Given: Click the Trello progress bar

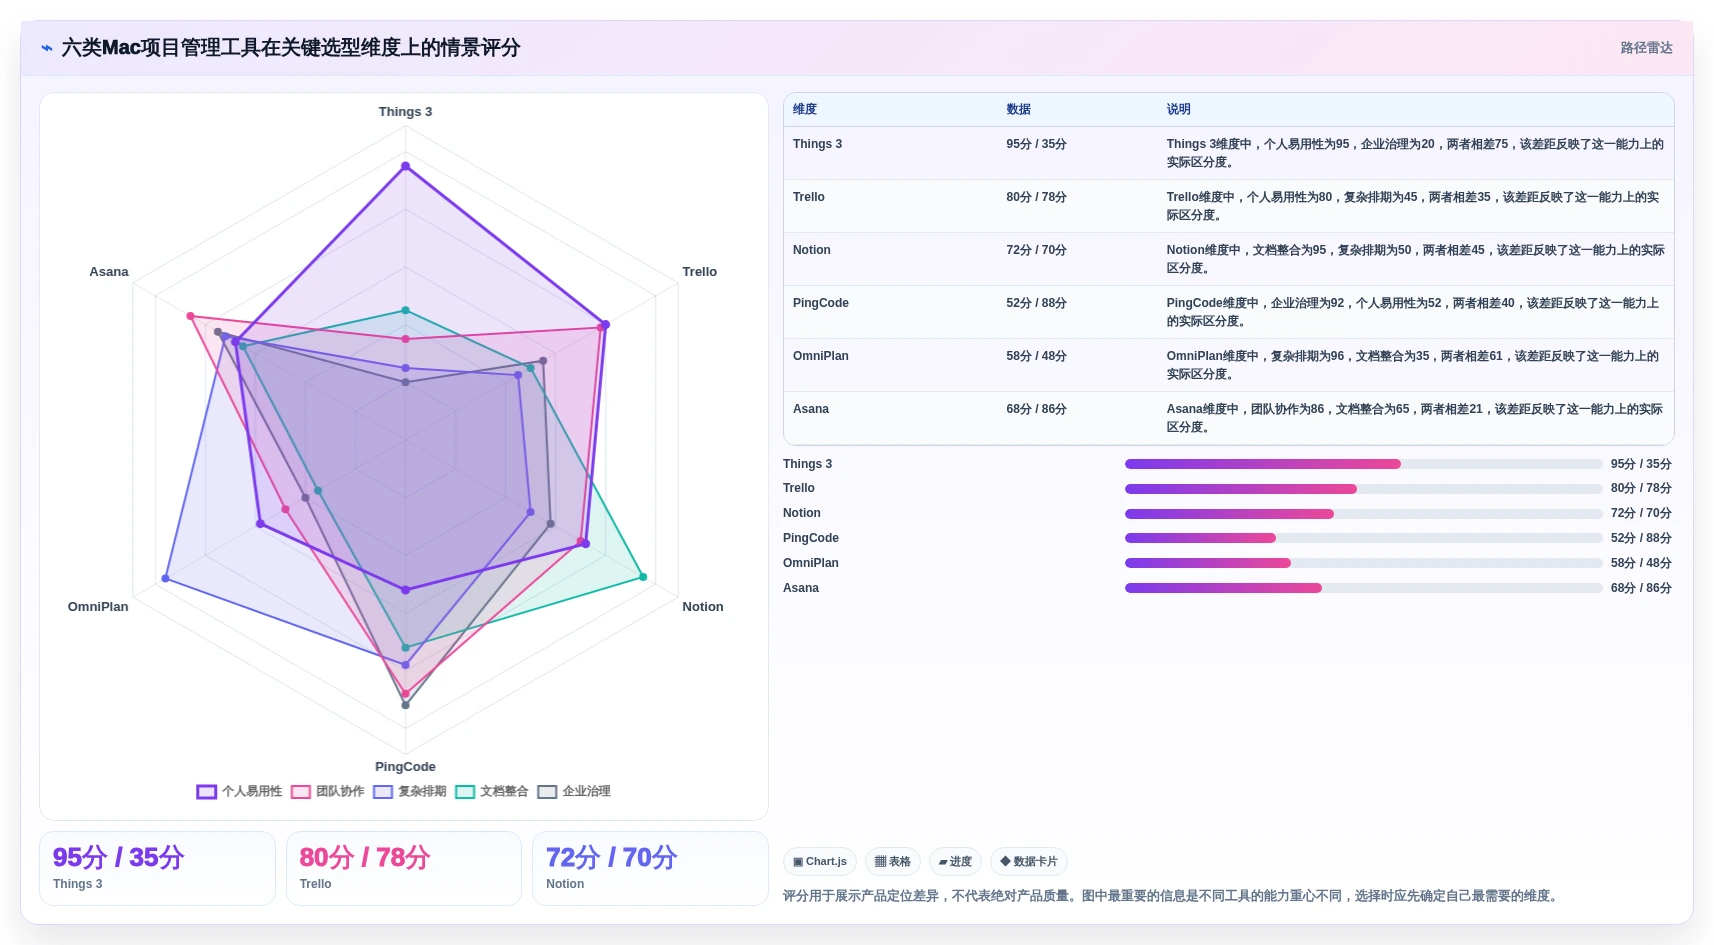Looking at the screenshot, I should click(x=1363, y=489).
